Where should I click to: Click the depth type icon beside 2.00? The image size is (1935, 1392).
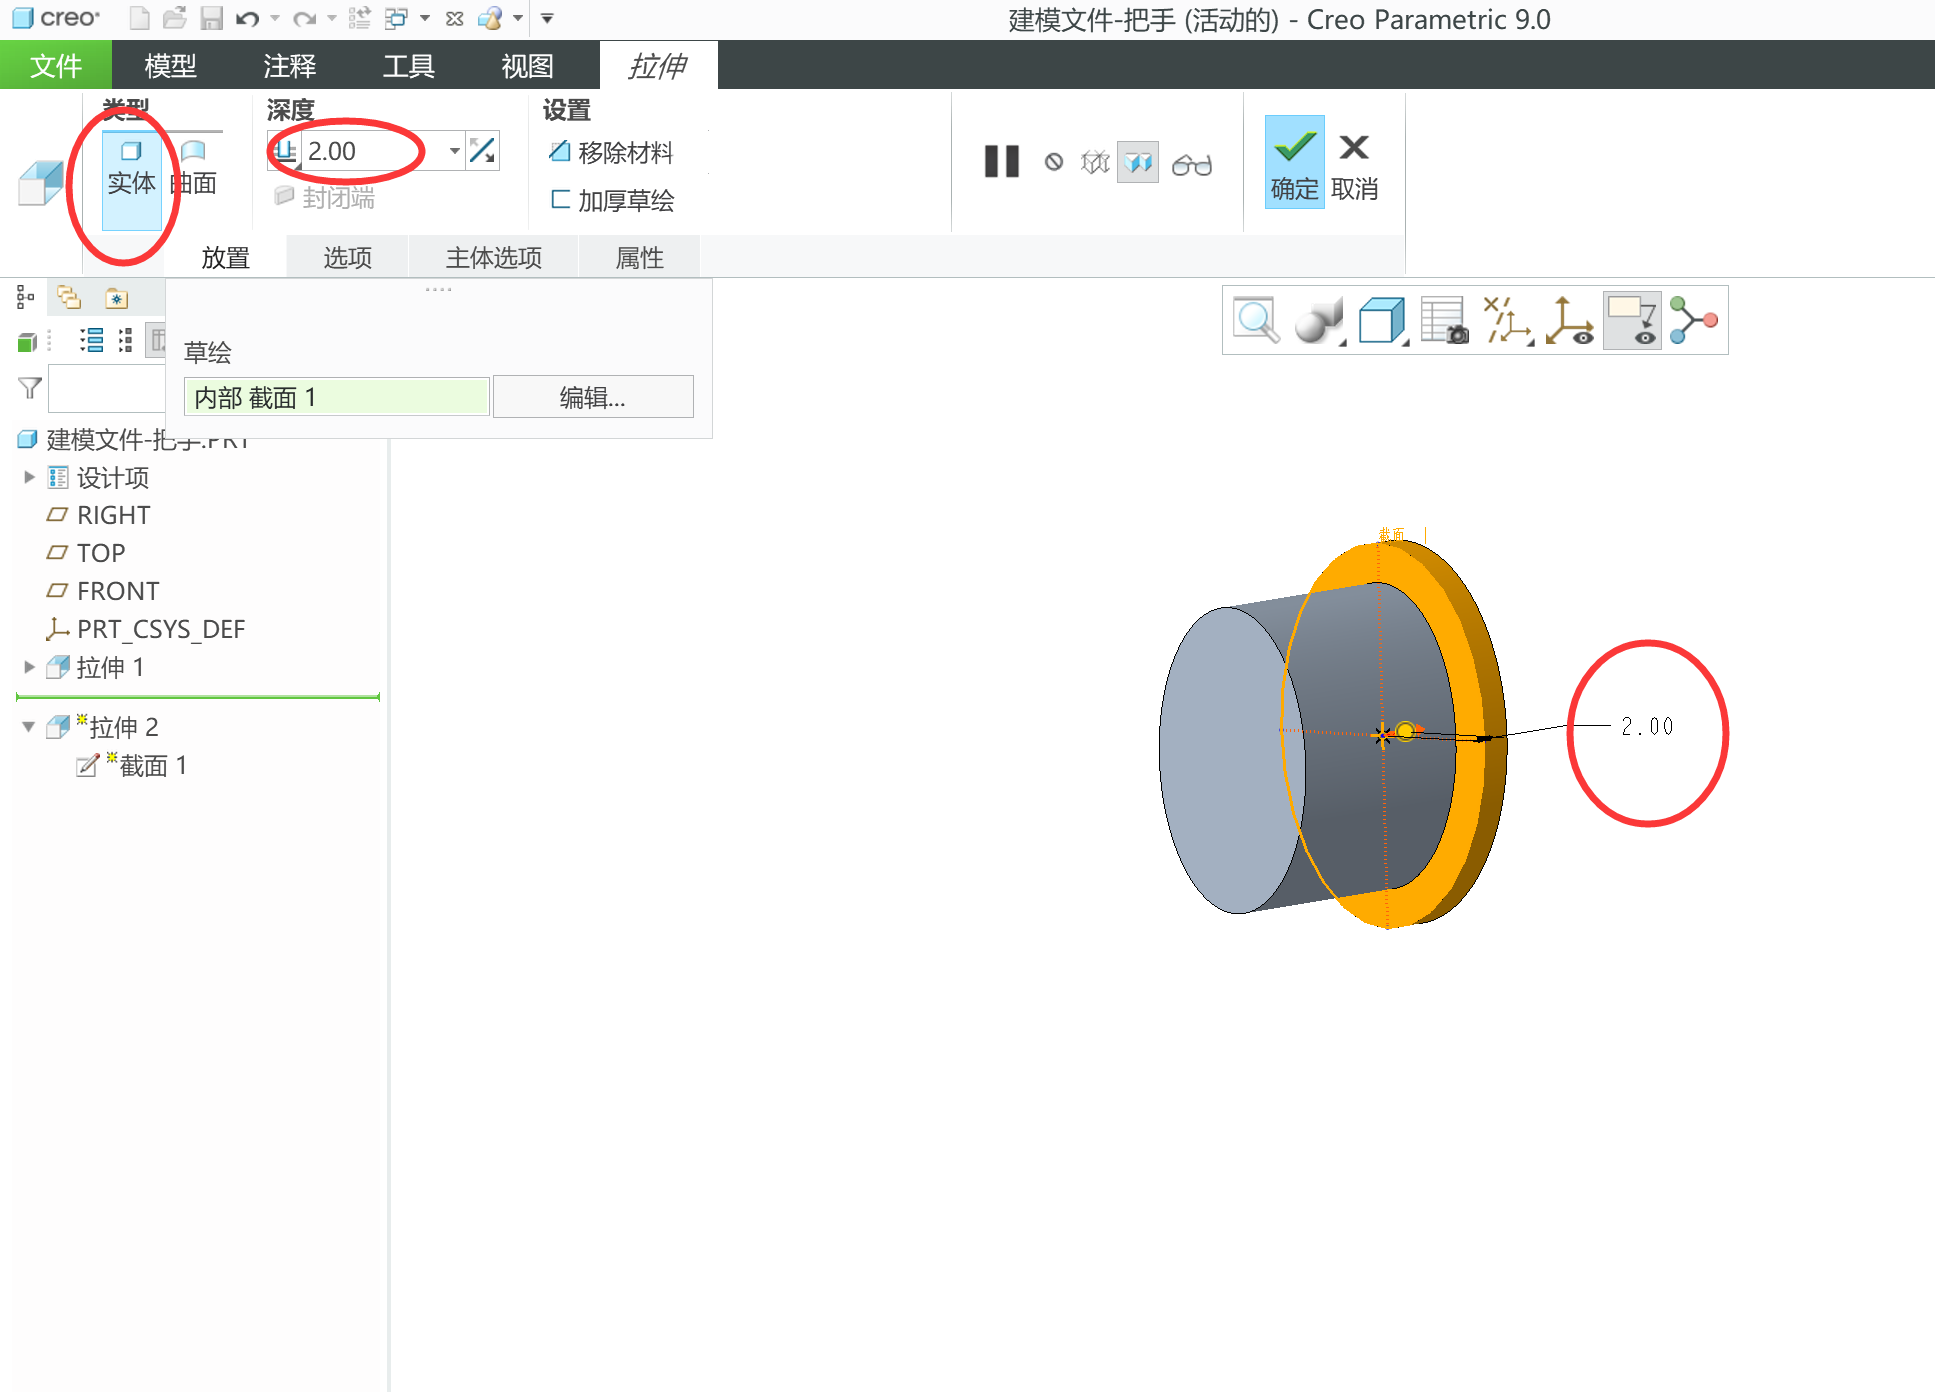coord(285,151)
